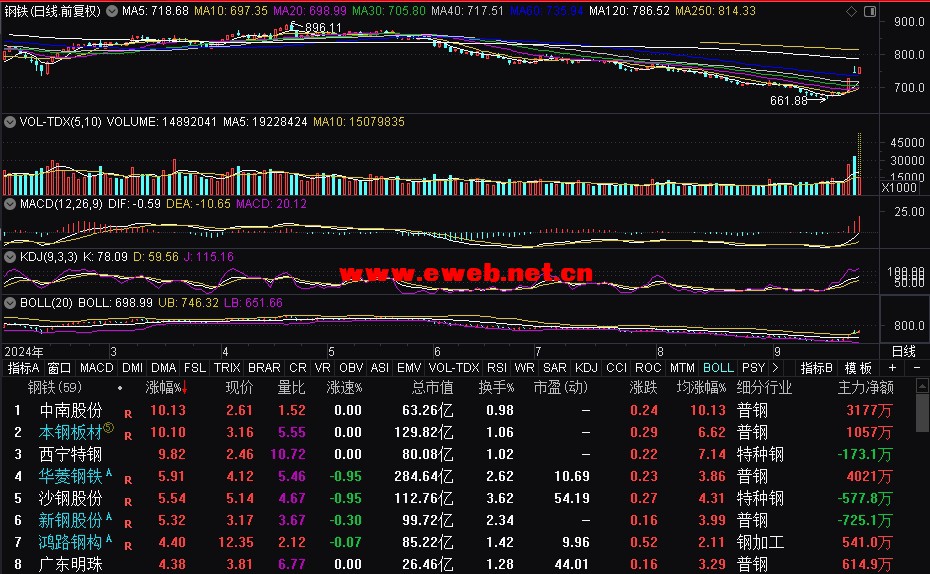The height and width of the screenshot is (574, 930).
Task: Select the ASI indicator tab
Action: point(380,368)
